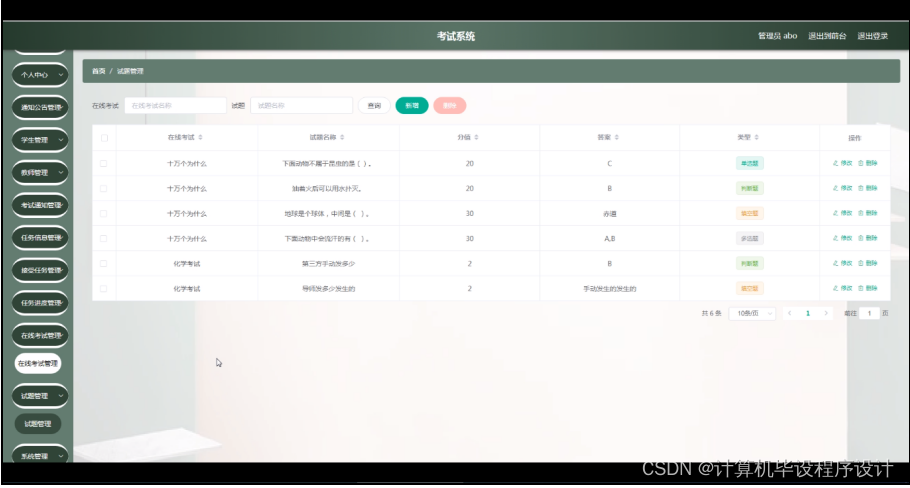Click edit (修改) for the 地球是个球体 row
The image size is (910, 488).
click(x=843, y=213)
